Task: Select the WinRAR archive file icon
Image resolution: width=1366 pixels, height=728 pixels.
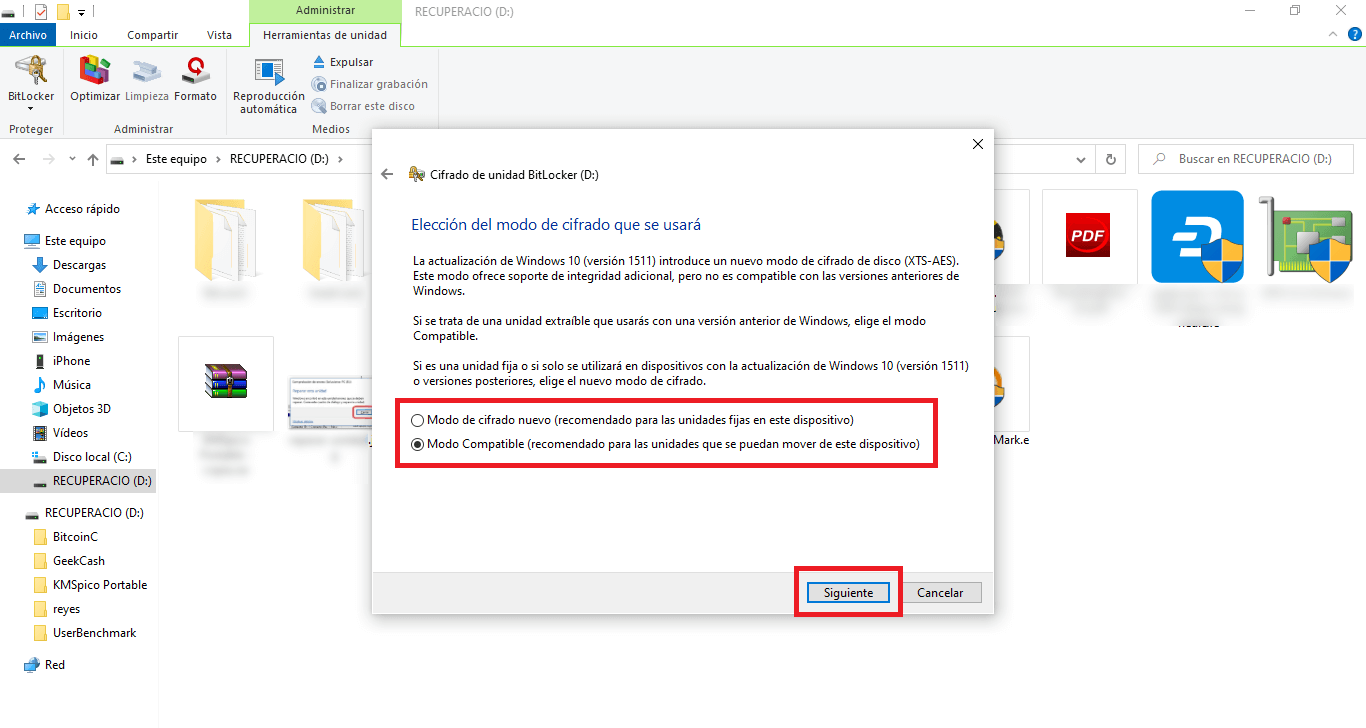Action: (x=225, y=382)
